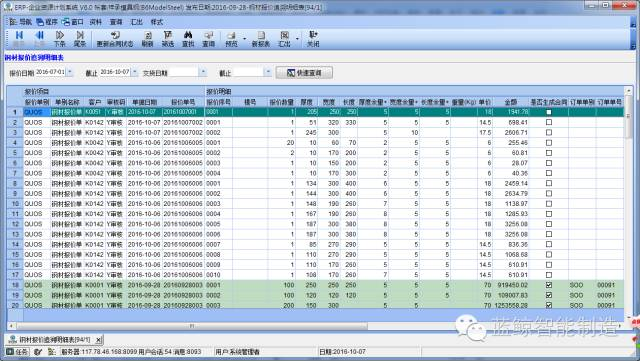Click the 报价日期 2016-07-01 date field

(x=50, y=72)
